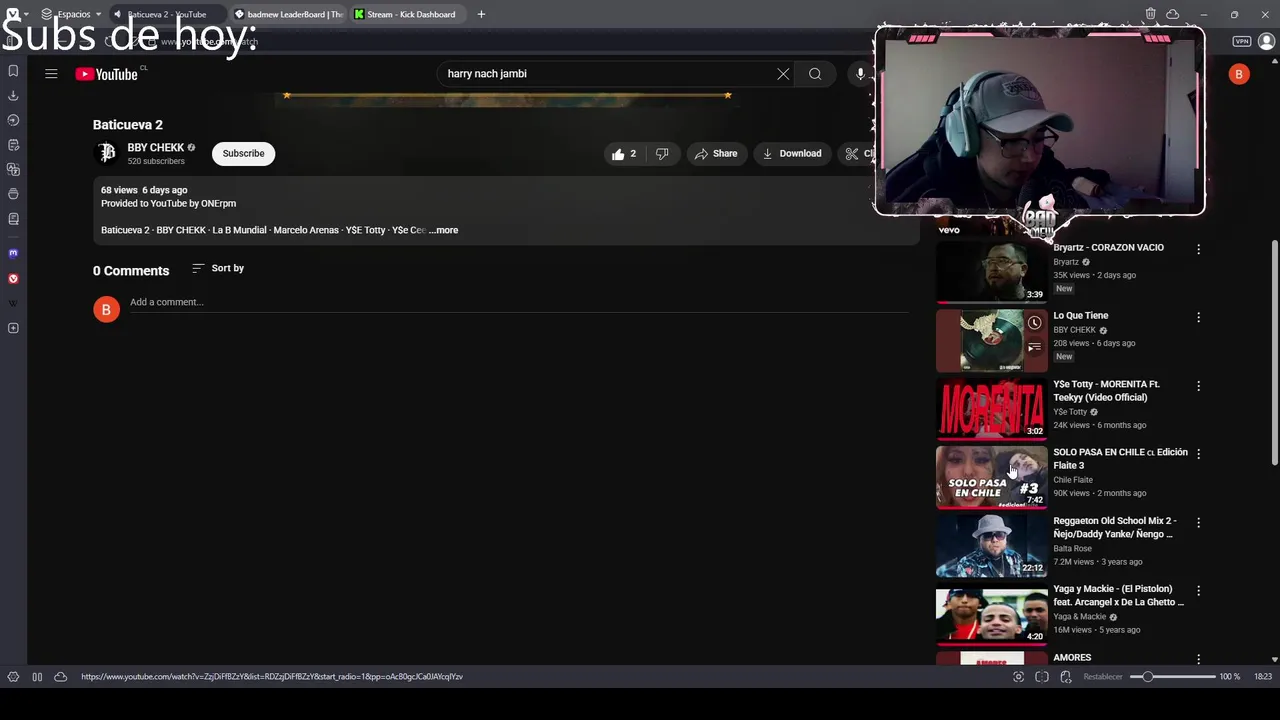Expand description with ...more
The width and height of the screenshot is (1280, 720).
[x=443, y=230]
